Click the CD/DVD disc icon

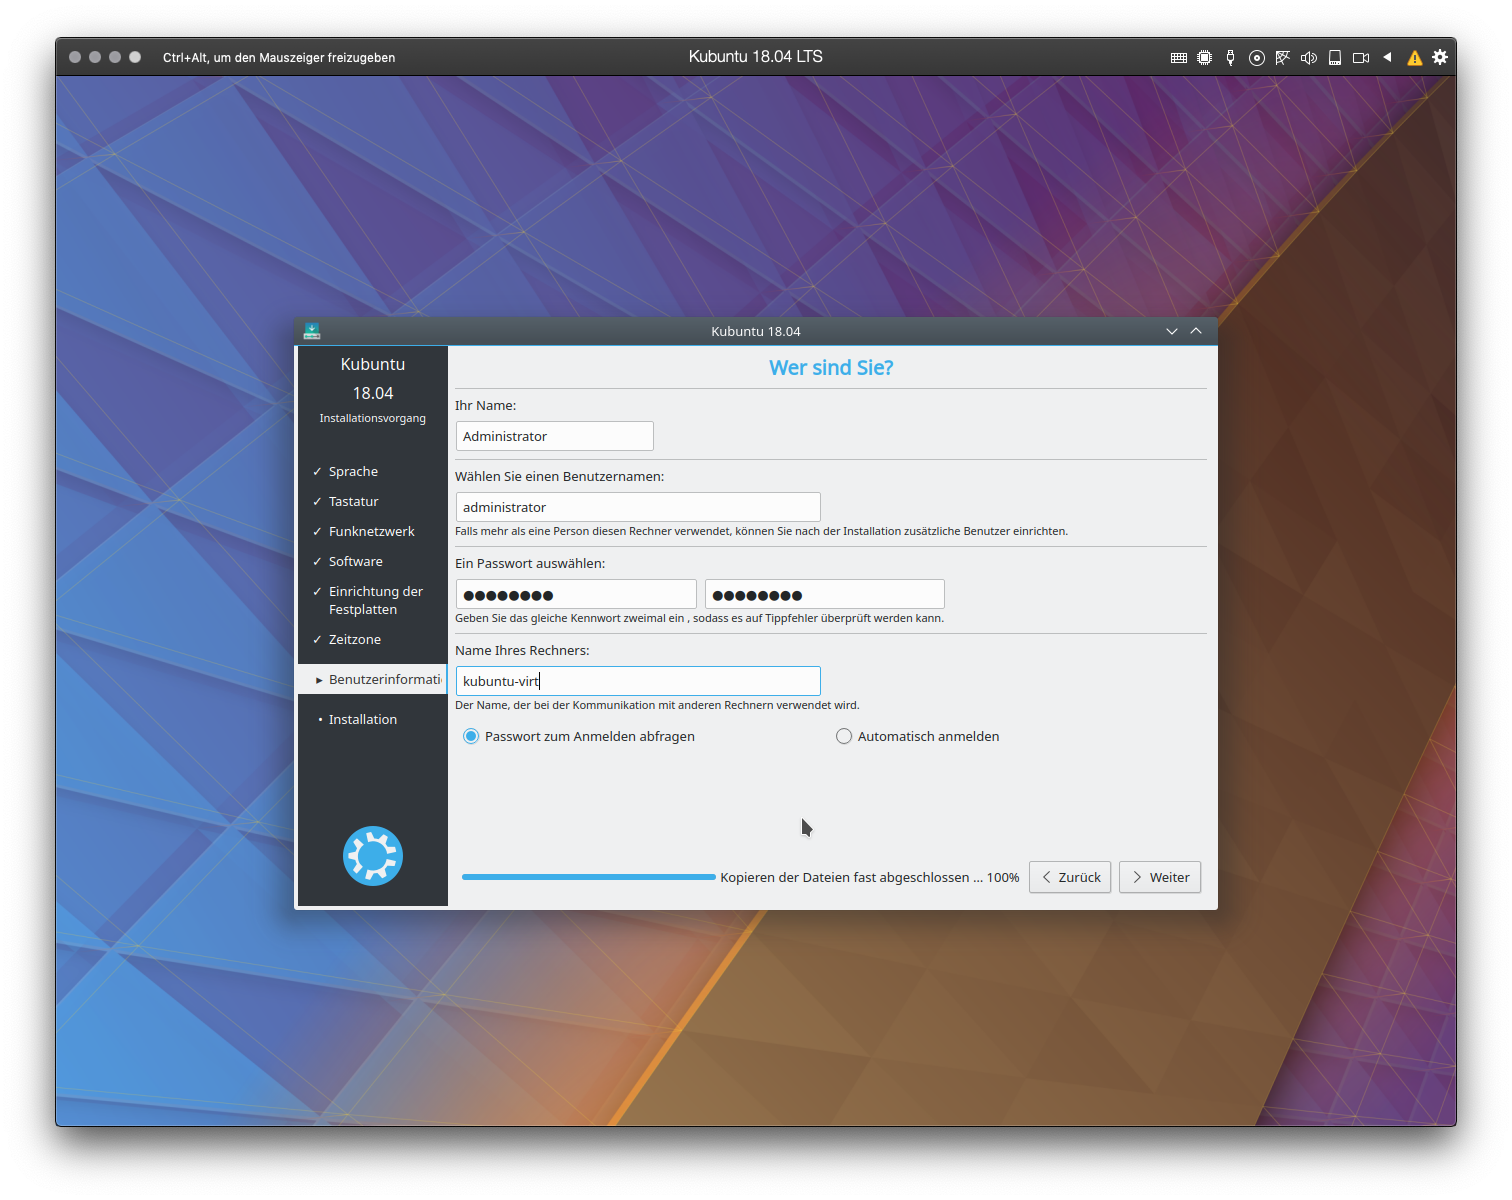coord(1257,58)
